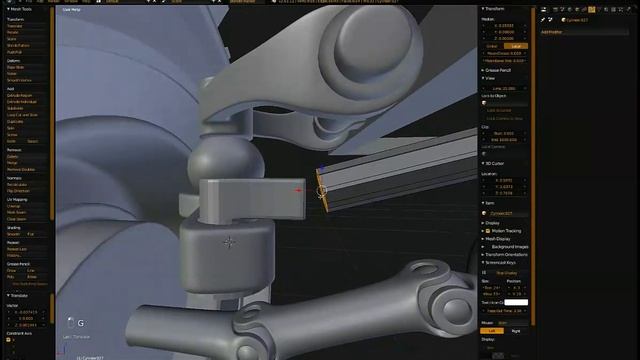Expand the Transform Orientations panel

point(504,255)
